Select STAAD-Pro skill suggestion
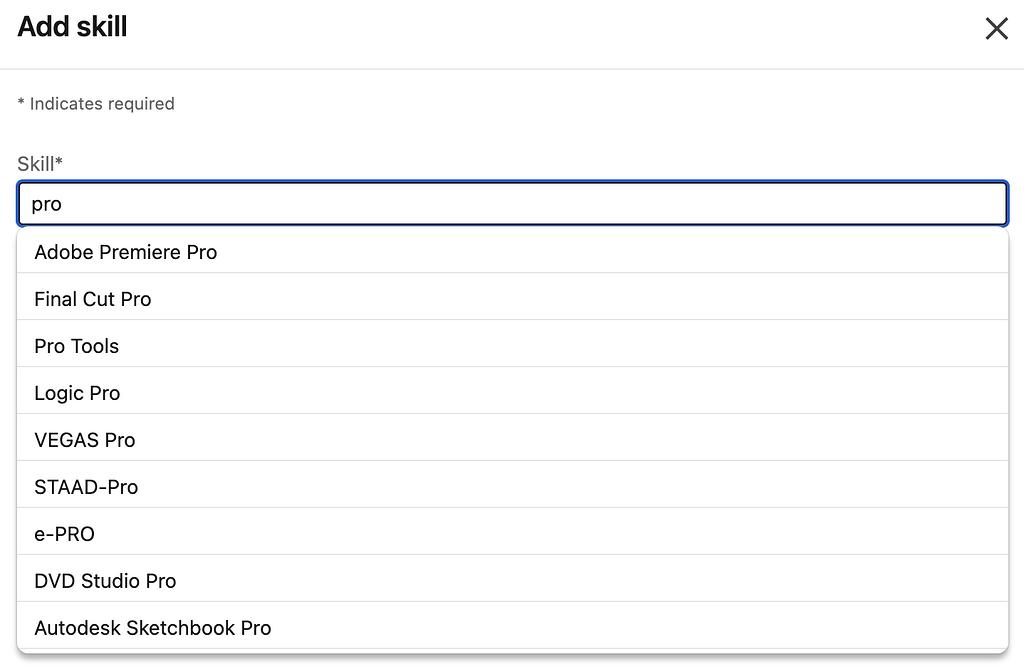This screenshot has width=1024, height=669. (86, 487)
